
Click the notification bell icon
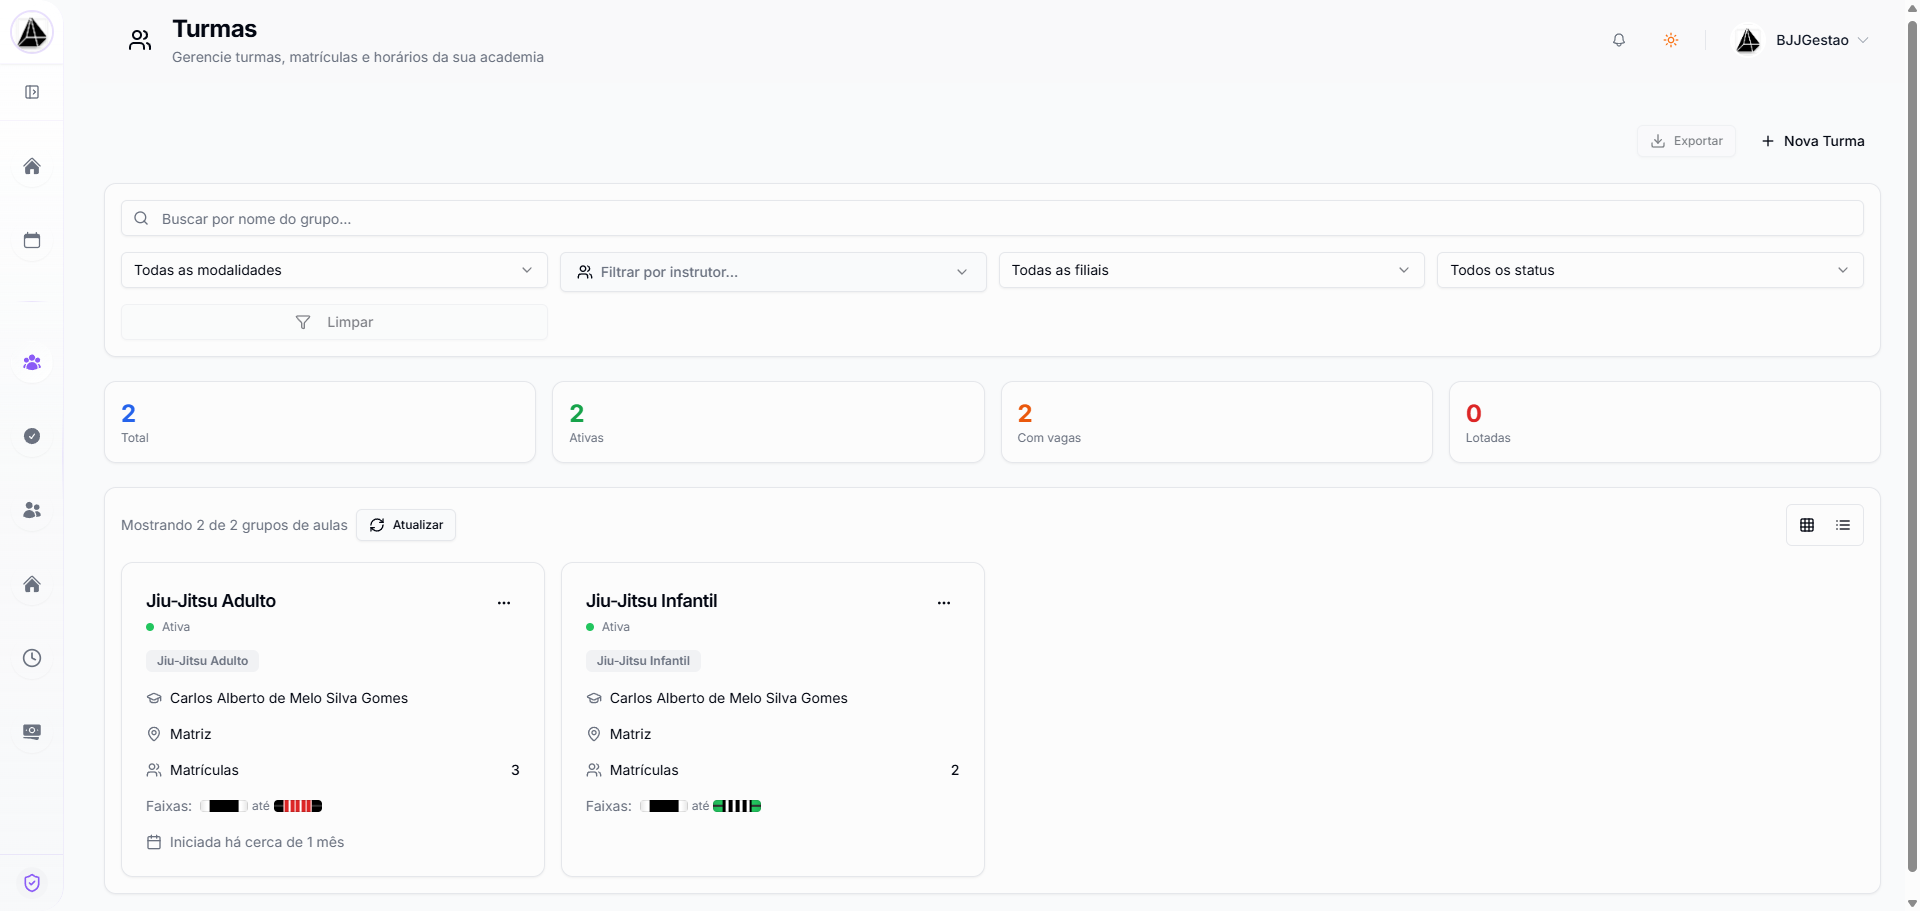[x=1618, y=40]
